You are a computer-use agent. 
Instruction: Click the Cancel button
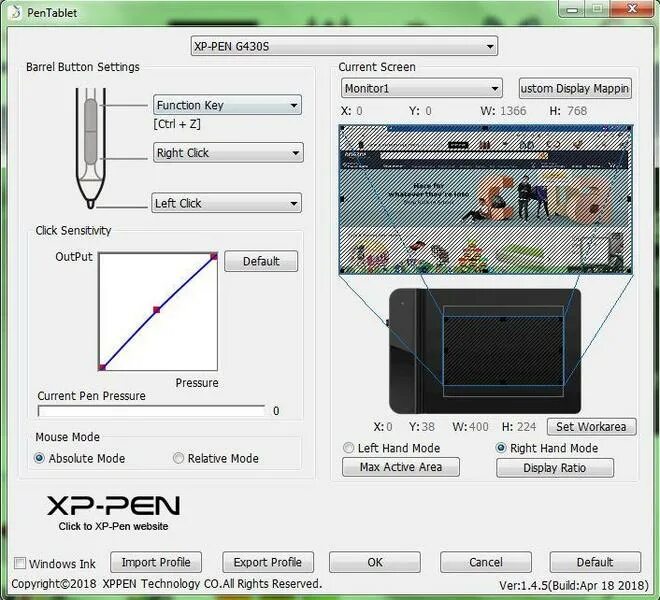486,562
